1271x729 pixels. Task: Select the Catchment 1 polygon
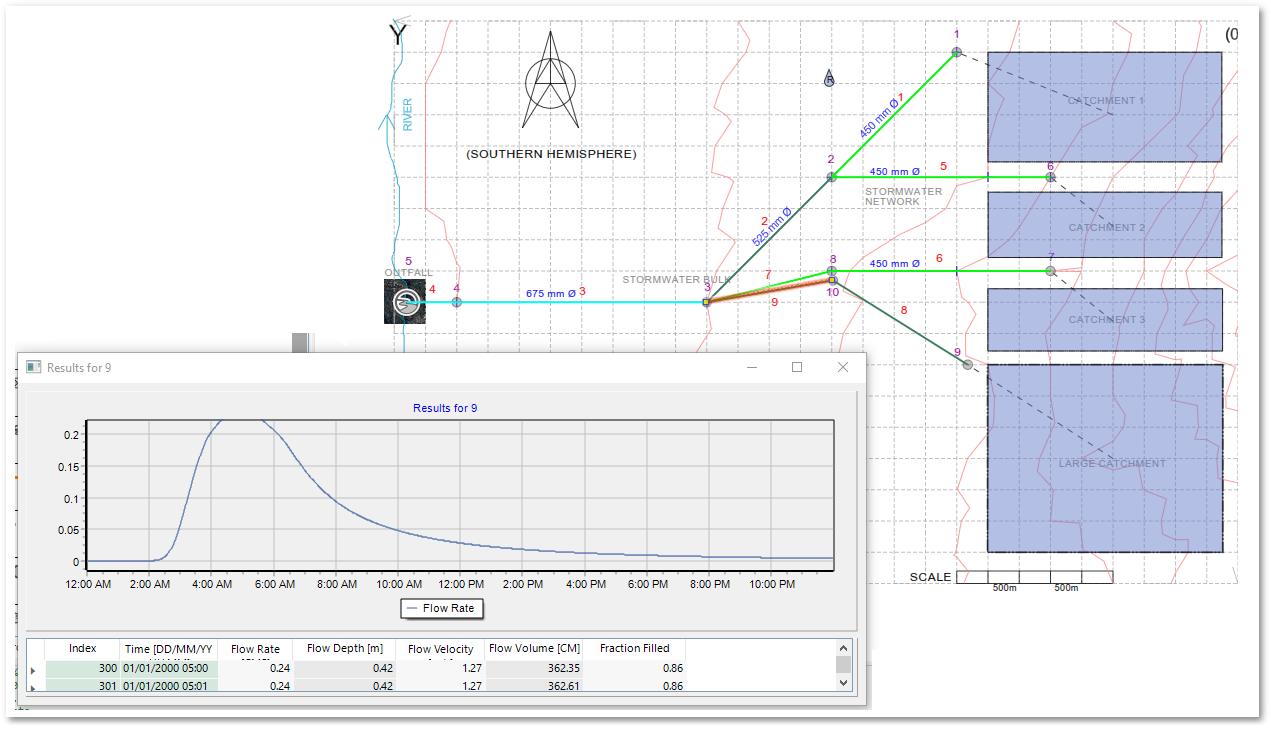[x=1105, y=107]
